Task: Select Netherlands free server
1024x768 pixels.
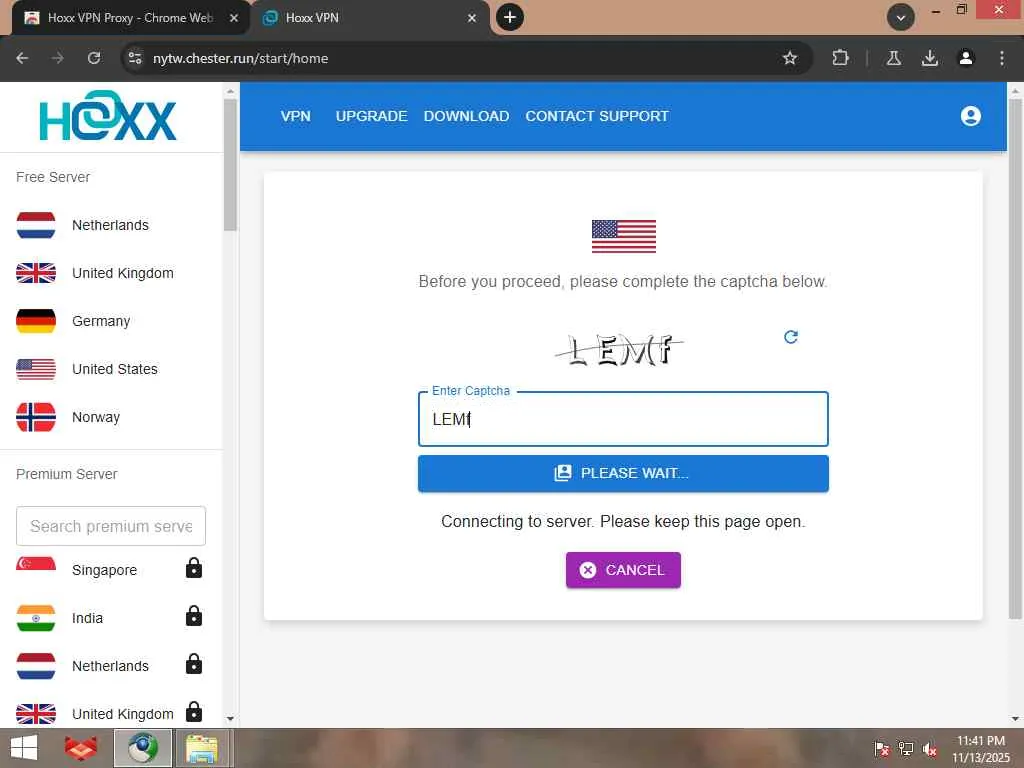Action: [111, 225]
